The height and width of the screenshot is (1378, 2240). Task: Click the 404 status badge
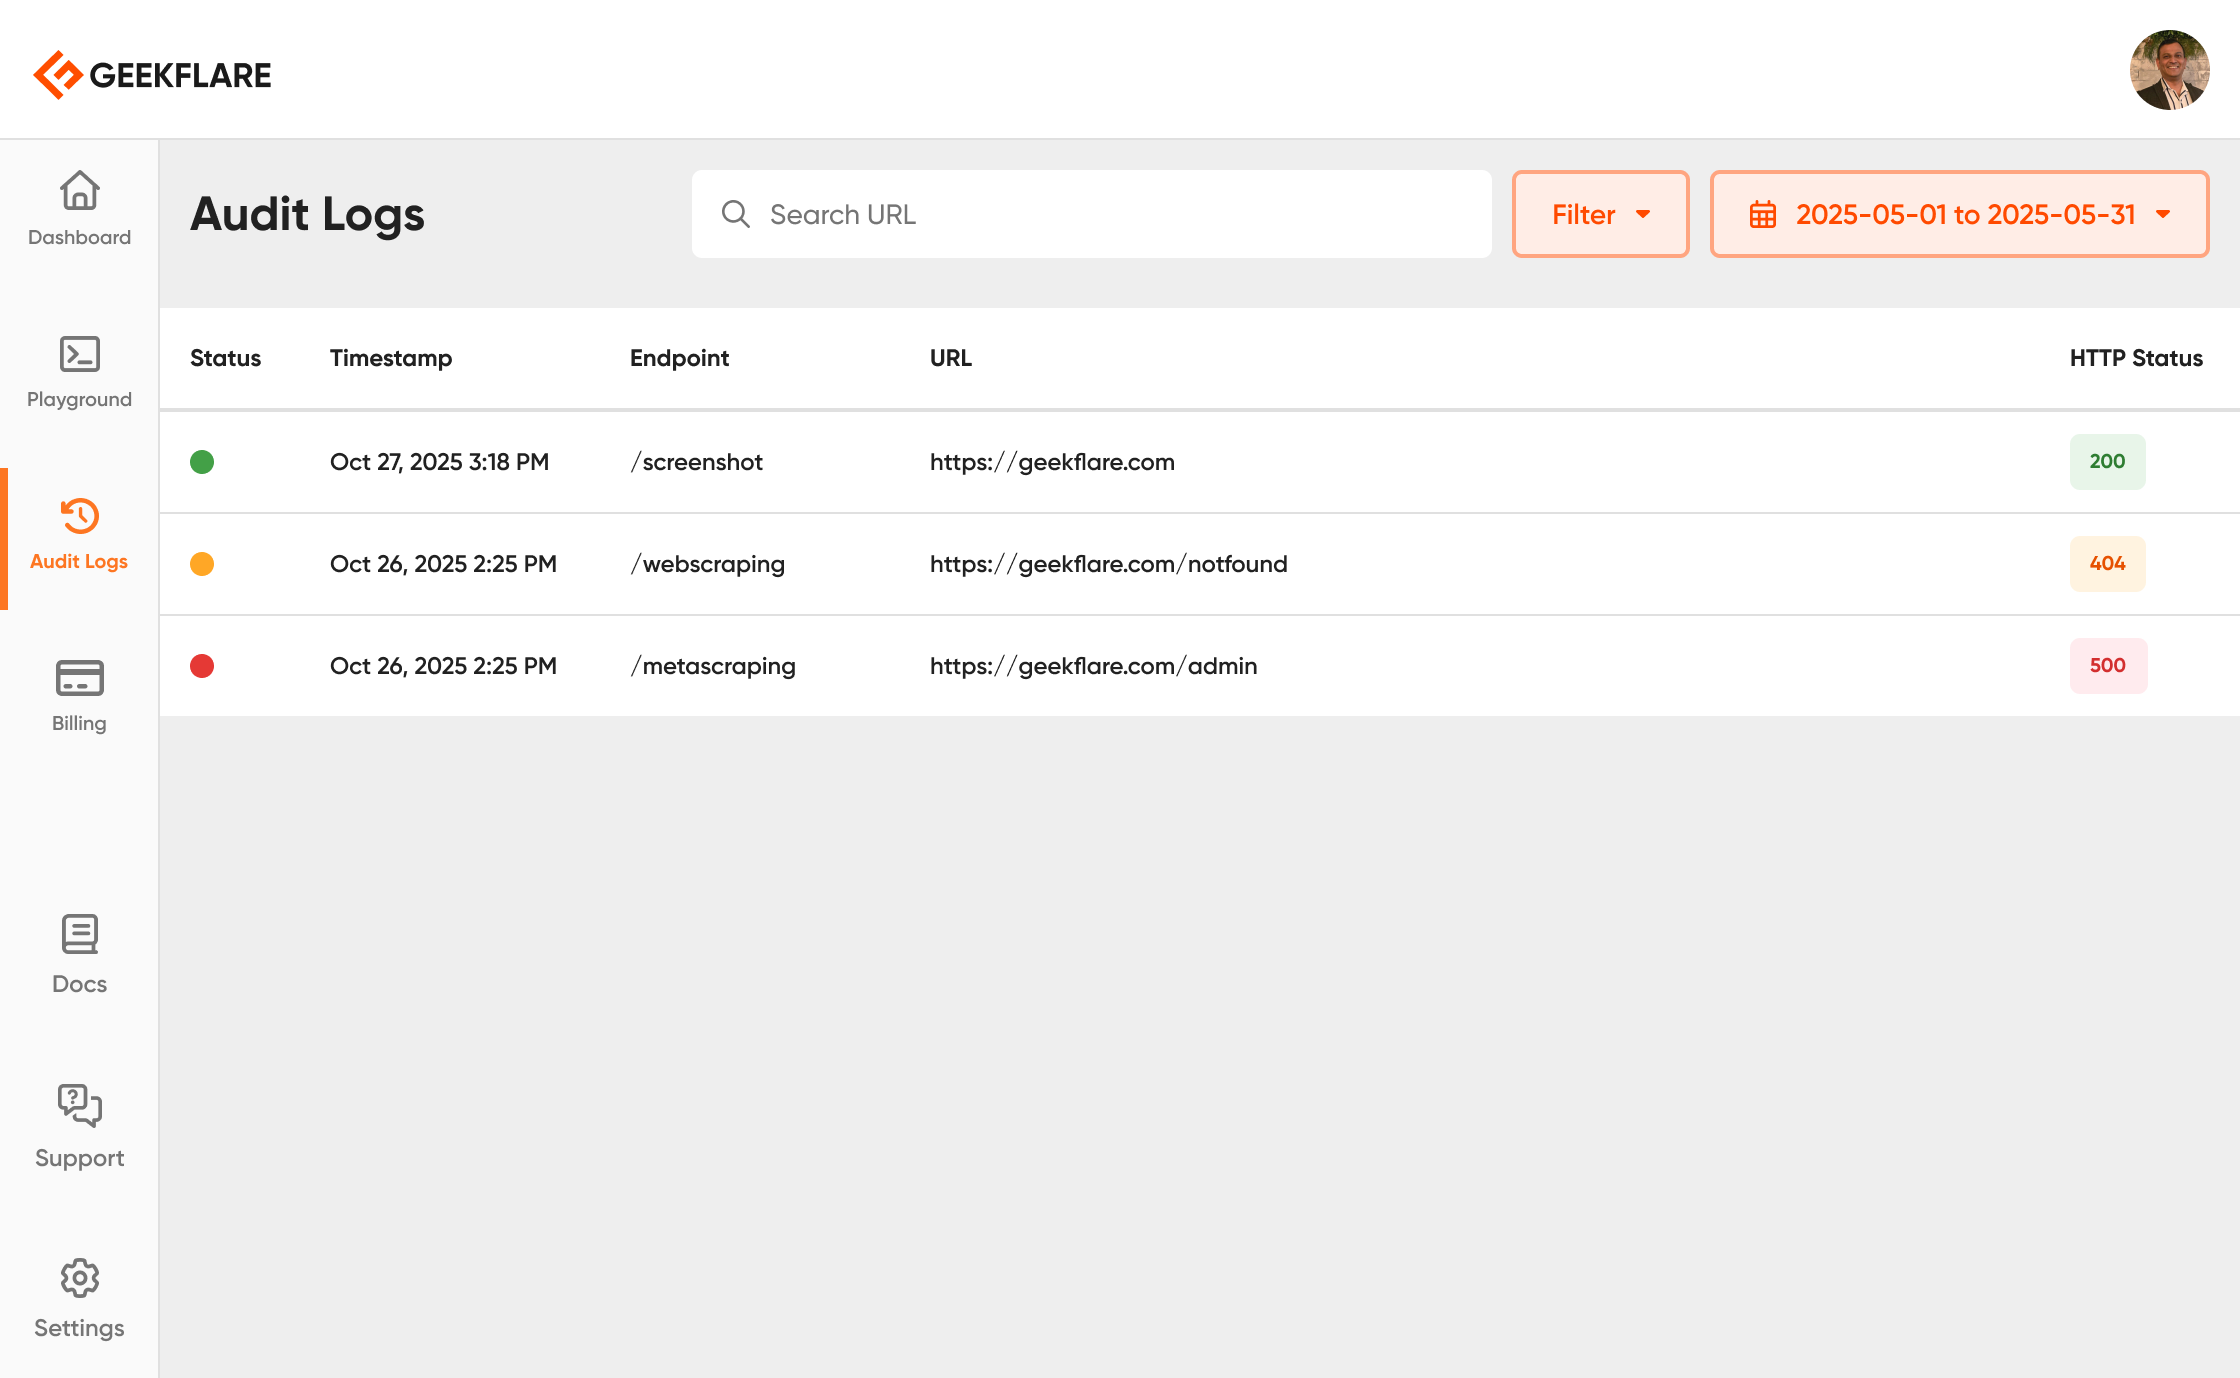tap(2107, 563)
